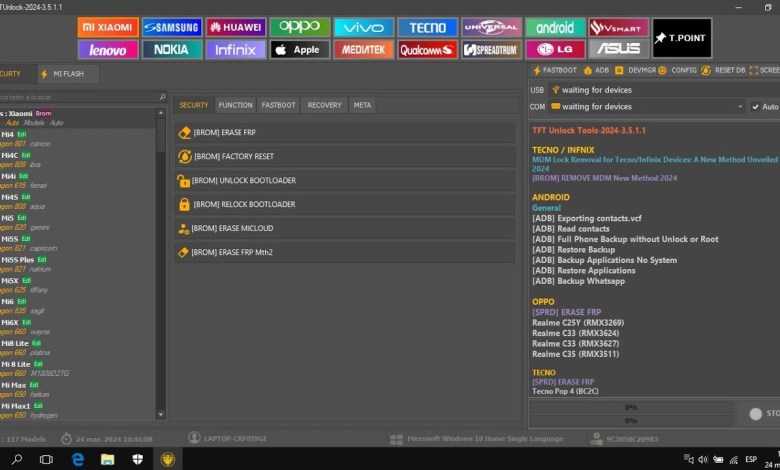The height and width of the screenshot is (470, 780).
Task: Select the Asus brand button
Action: 619,50
